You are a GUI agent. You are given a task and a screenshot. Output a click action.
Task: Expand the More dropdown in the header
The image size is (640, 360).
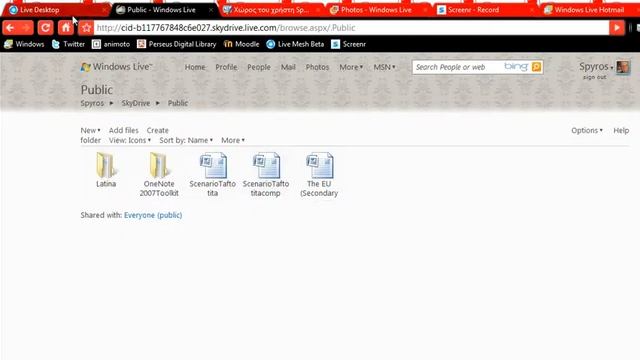tap(351, 67)
